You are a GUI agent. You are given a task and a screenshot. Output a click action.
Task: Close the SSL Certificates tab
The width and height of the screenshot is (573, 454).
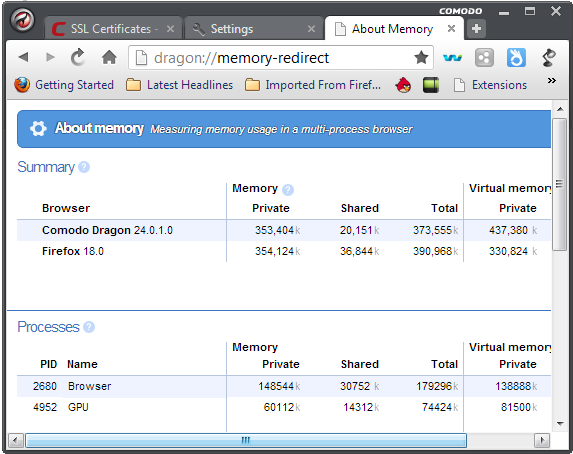click(170, 29)
